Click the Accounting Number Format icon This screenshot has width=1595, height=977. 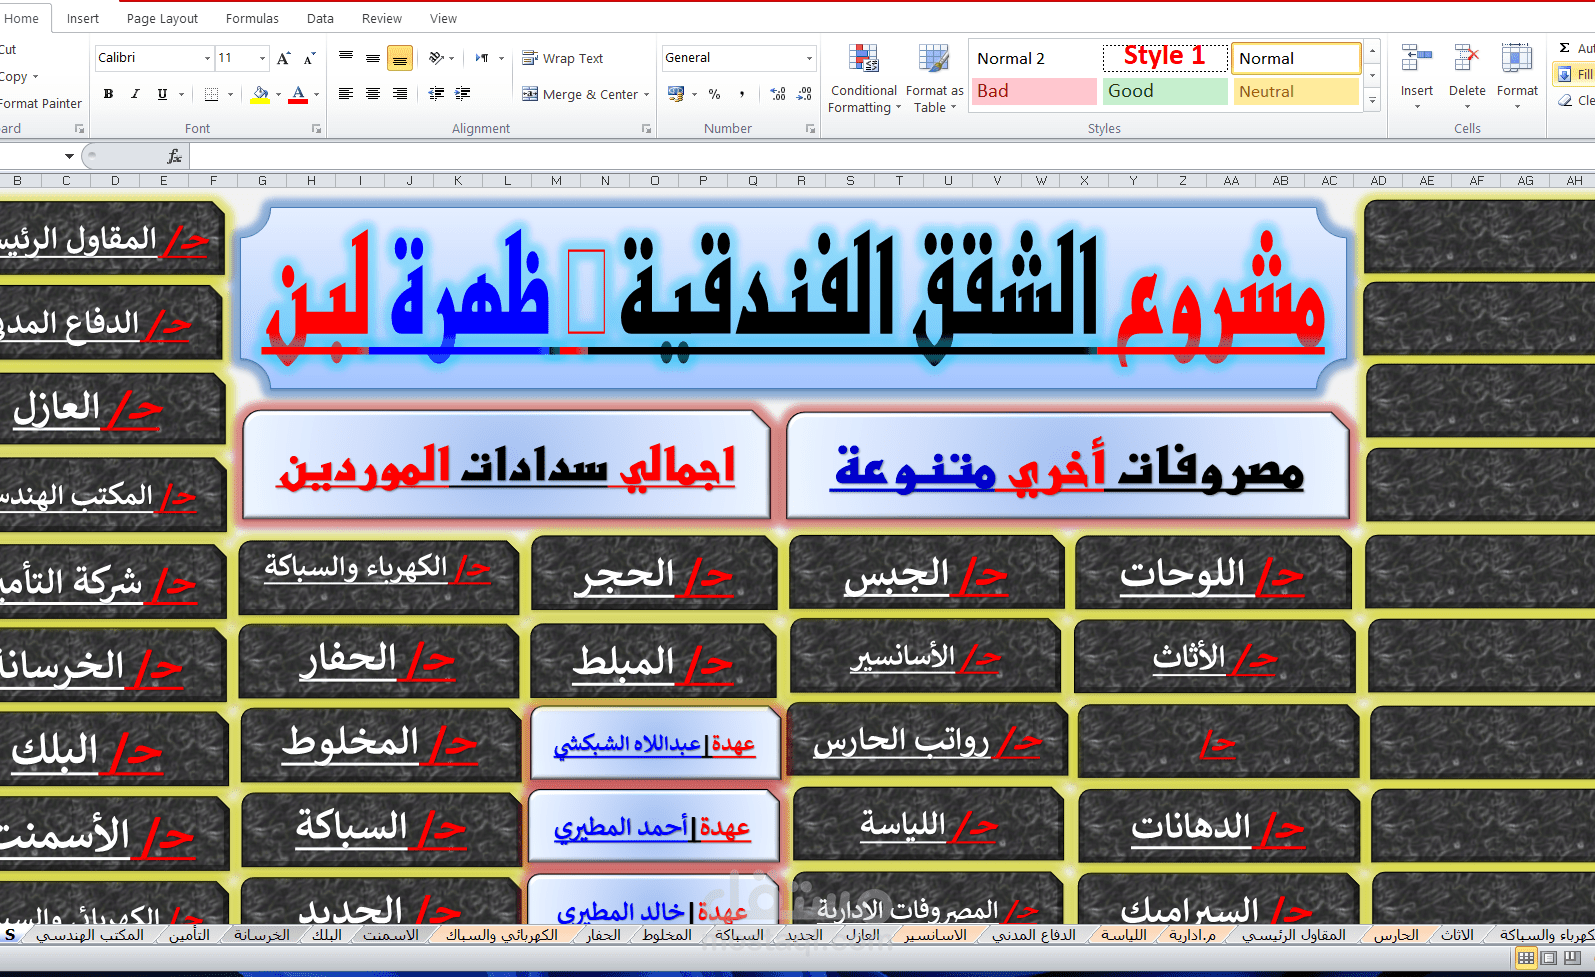pos(676,94)
